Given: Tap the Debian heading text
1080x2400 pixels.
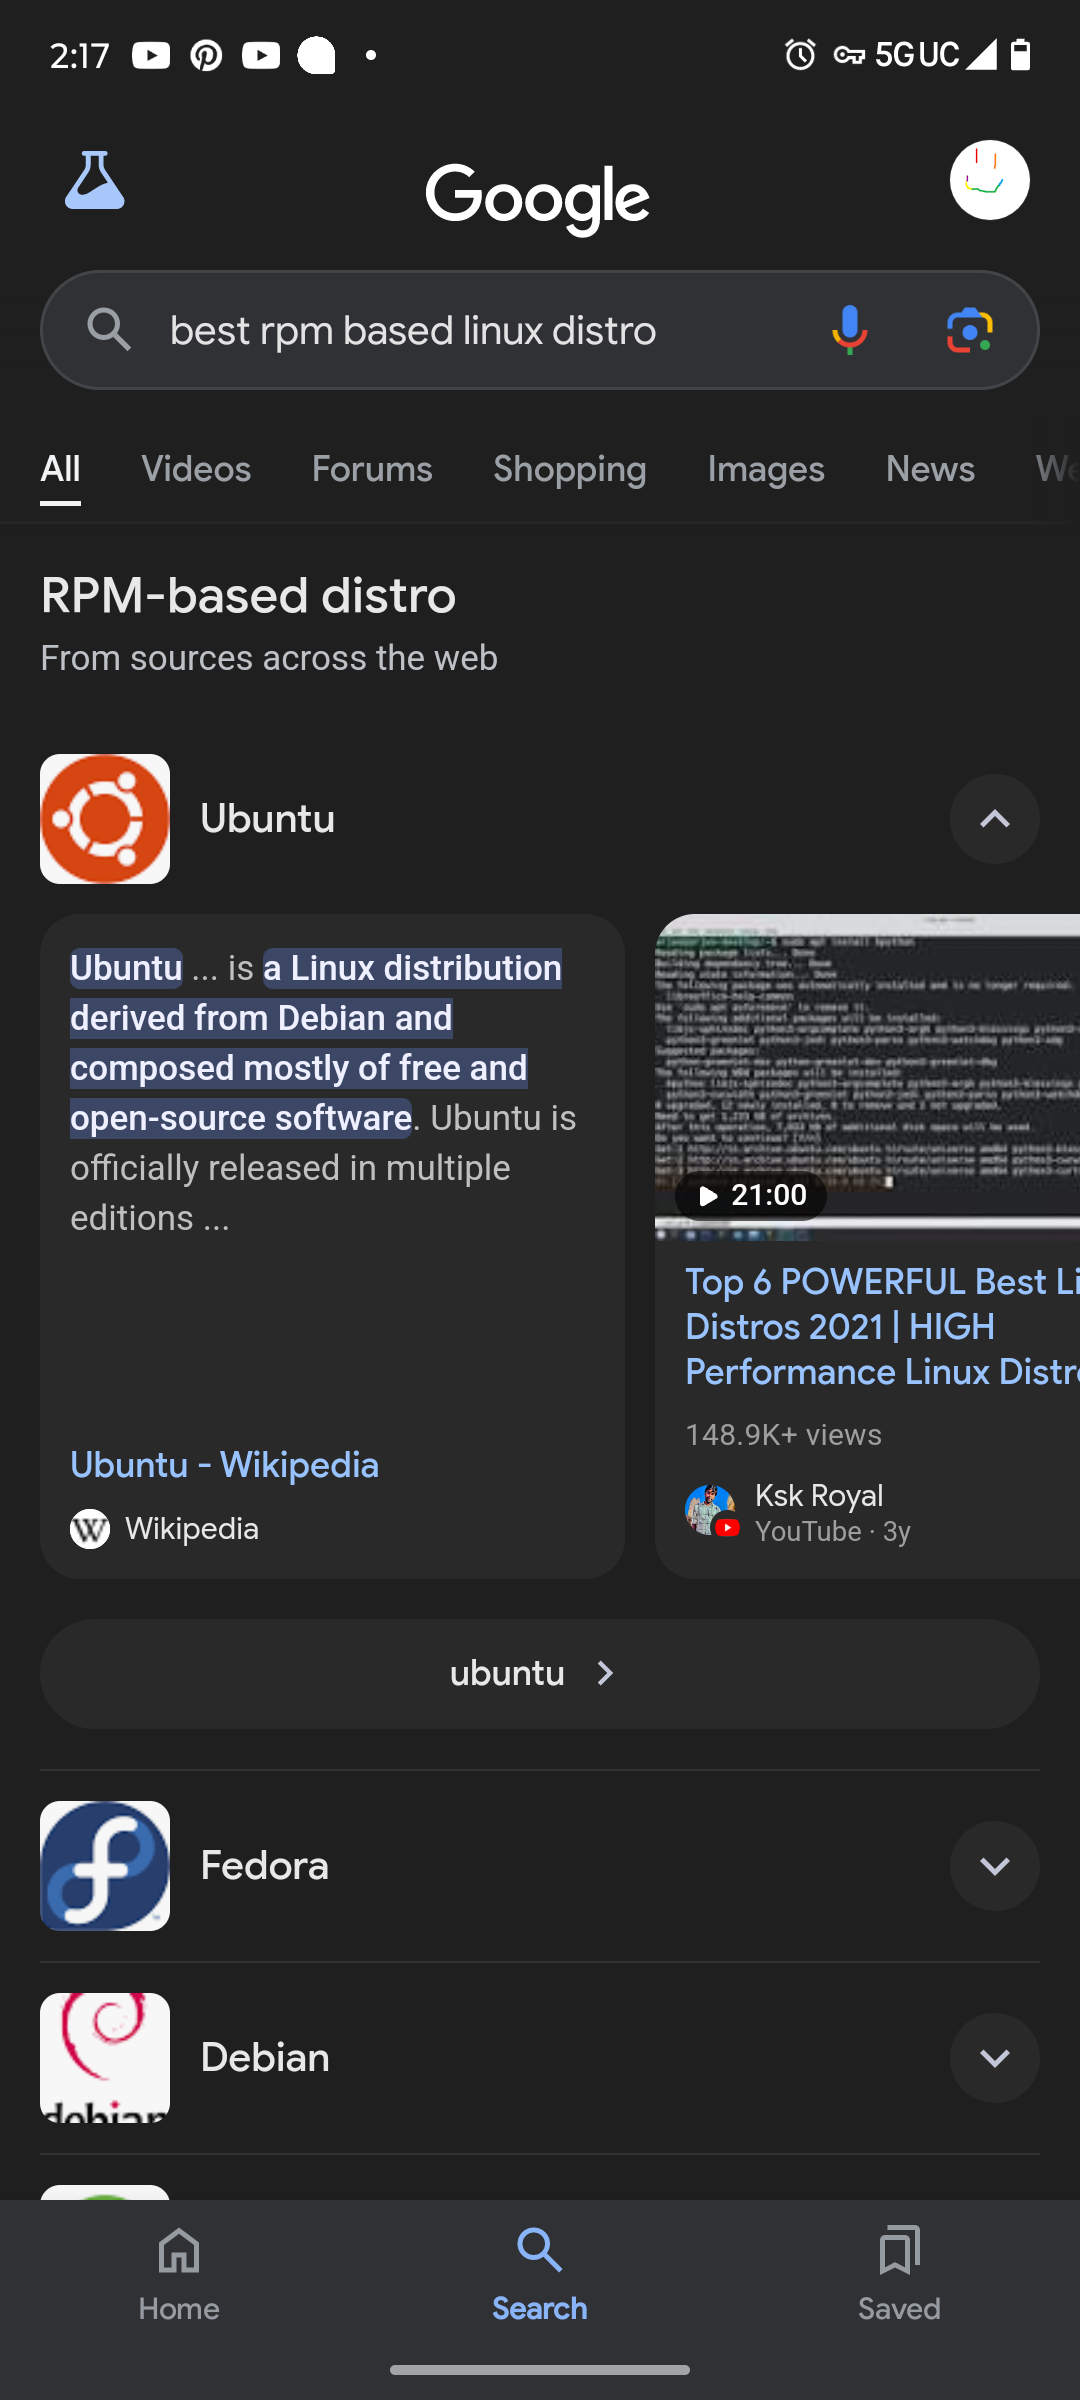Looking at the screenshot, I should pos(265,2058).
